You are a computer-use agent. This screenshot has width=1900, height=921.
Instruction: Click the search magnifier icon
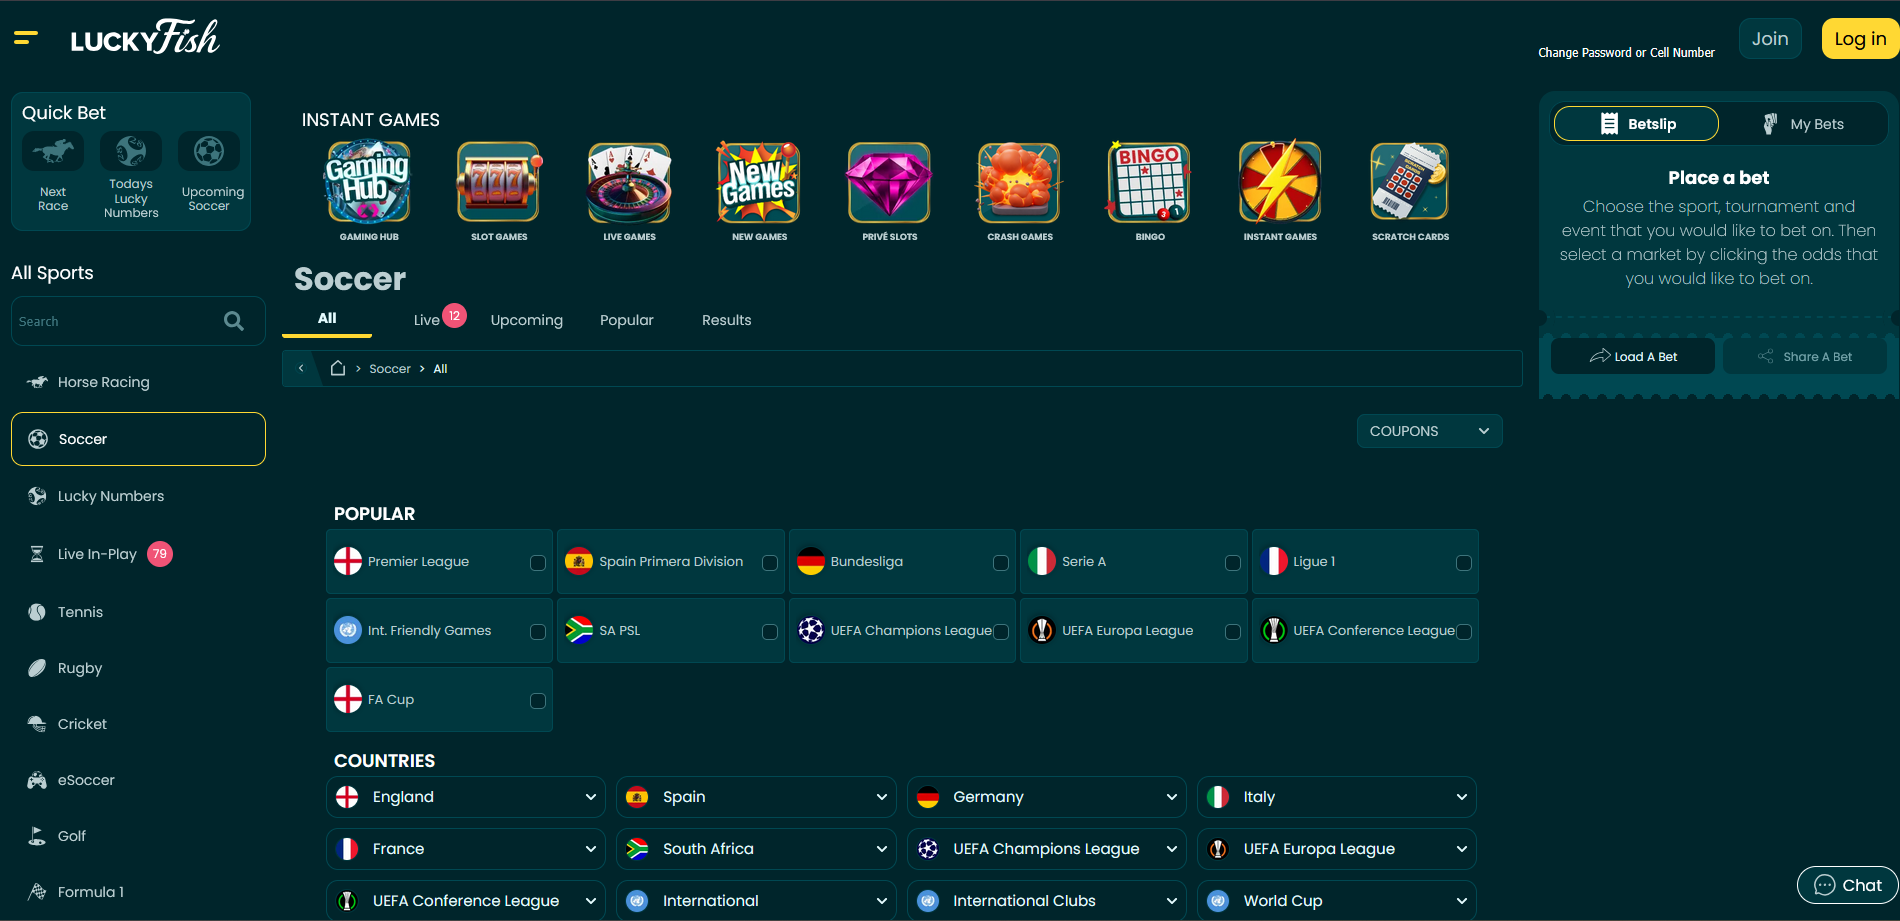pos(234,321)
